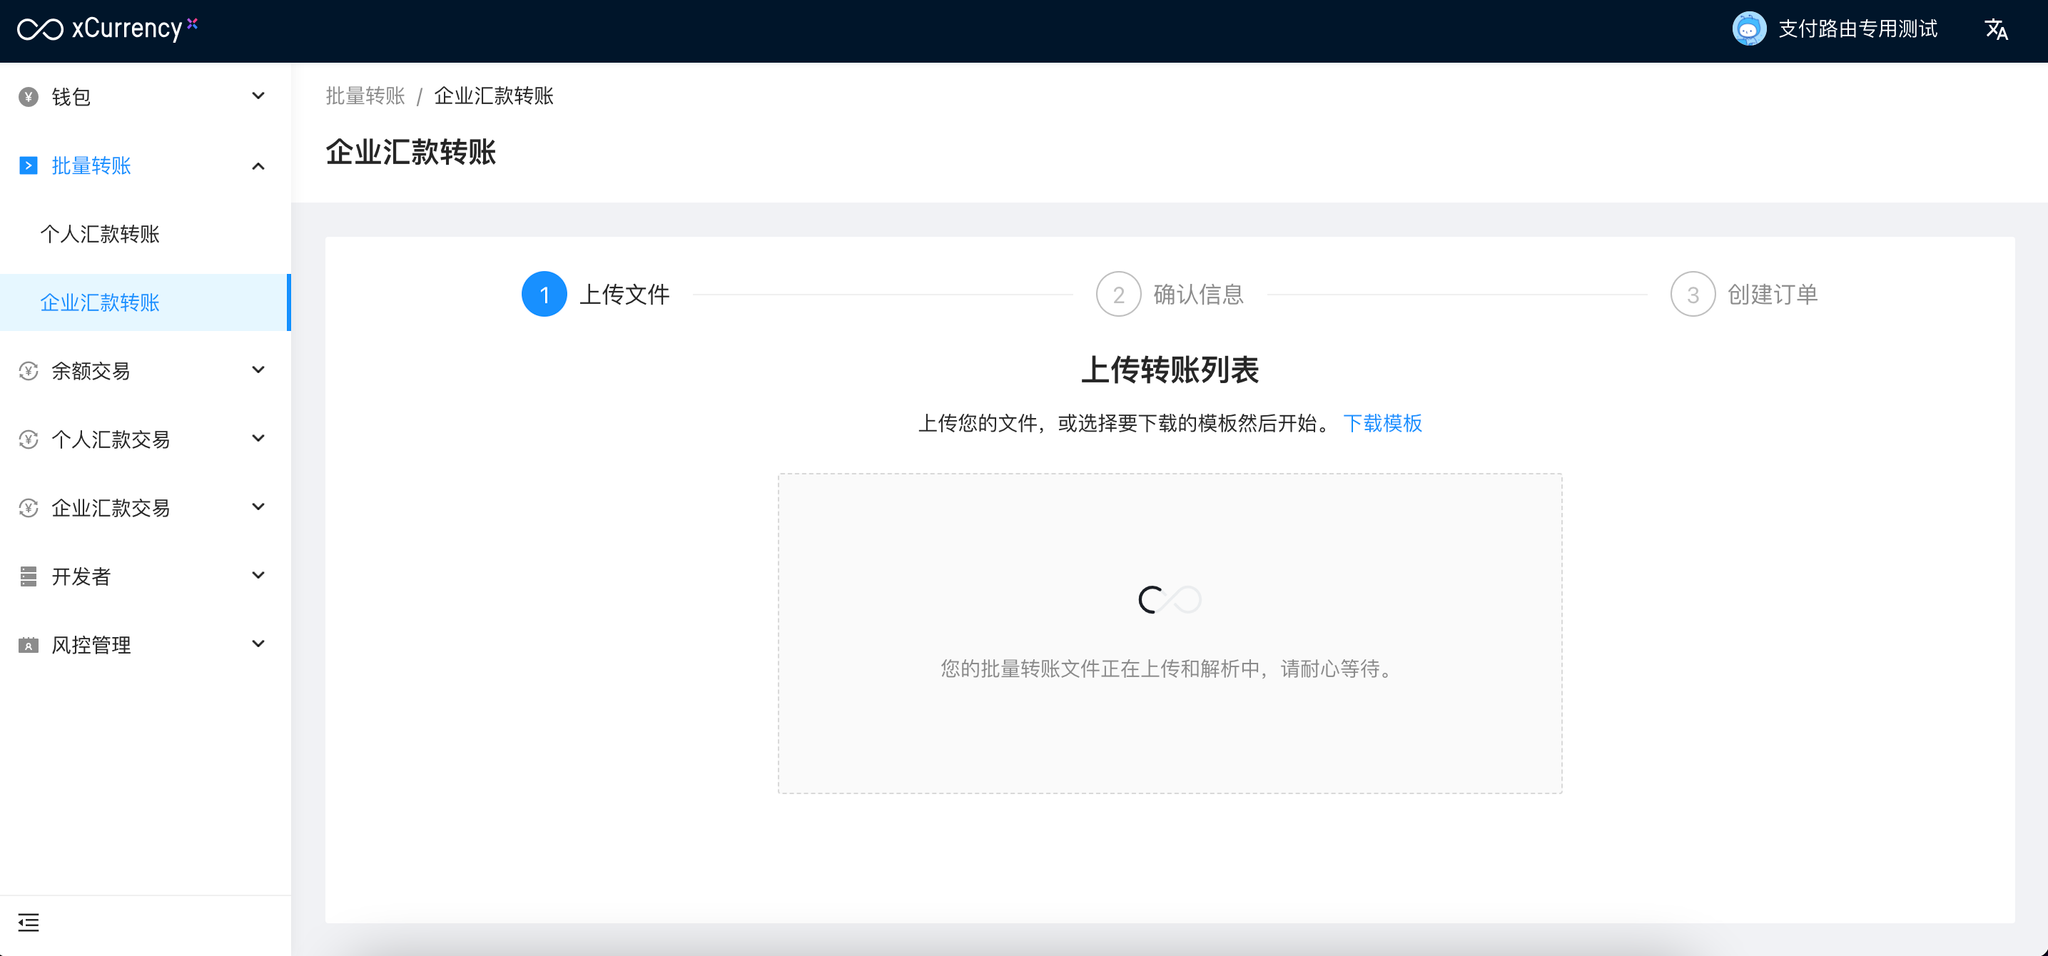Expand the 个人汇款交易 chevron
Screen dimensions: 2048x956
pos(258,438)
